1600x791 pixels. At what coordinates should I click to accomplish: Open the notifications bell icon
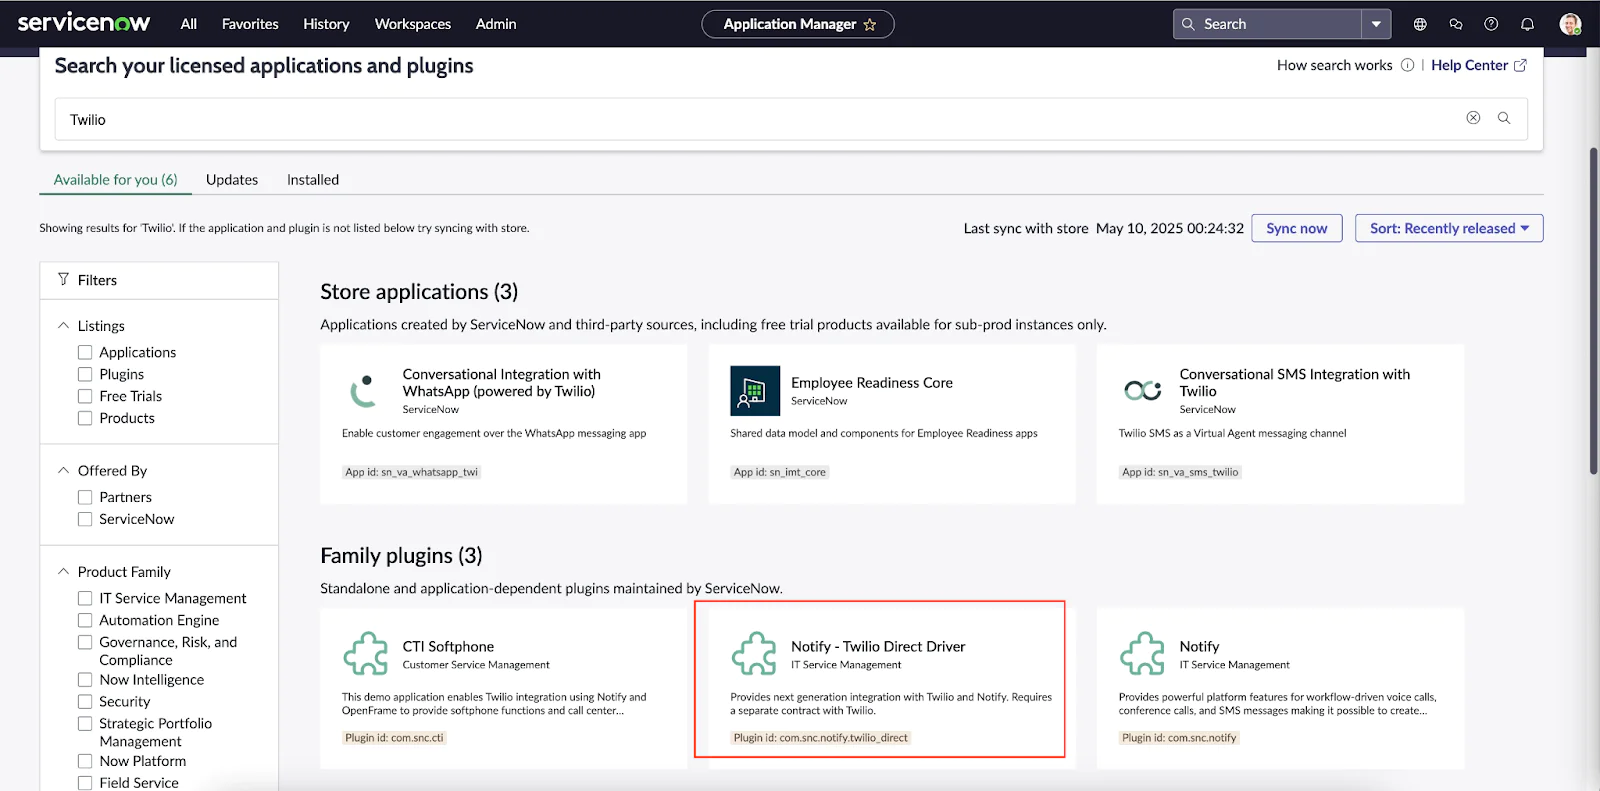(x=1527, y=24)
